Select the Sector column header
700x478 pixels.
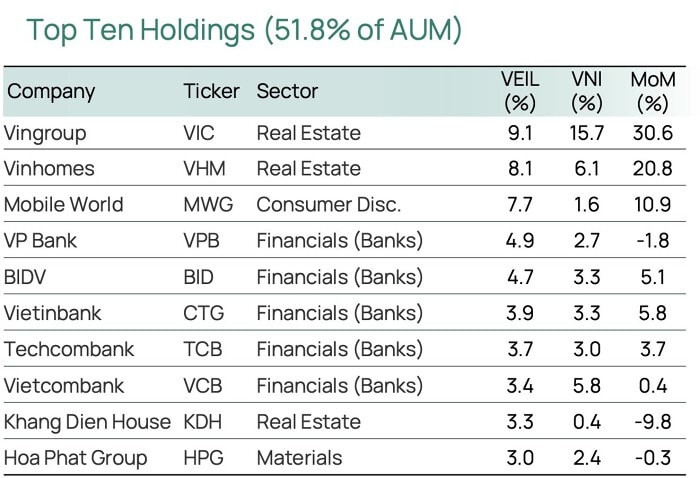coord(287,91)
